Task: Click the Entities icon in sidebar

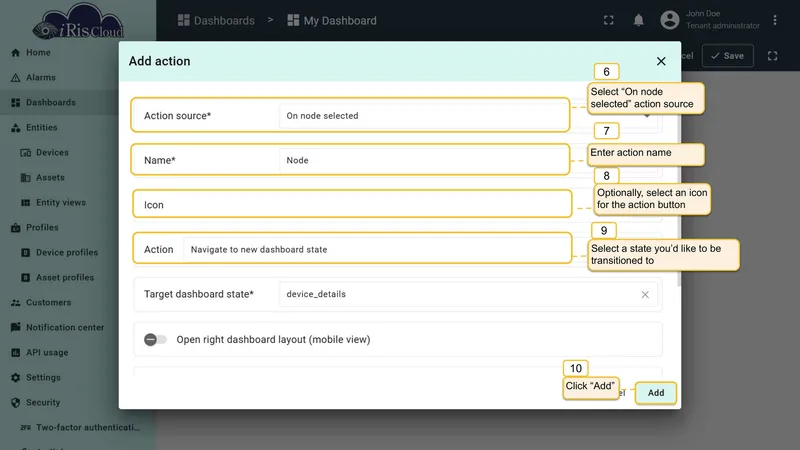Action: [15, 128]
